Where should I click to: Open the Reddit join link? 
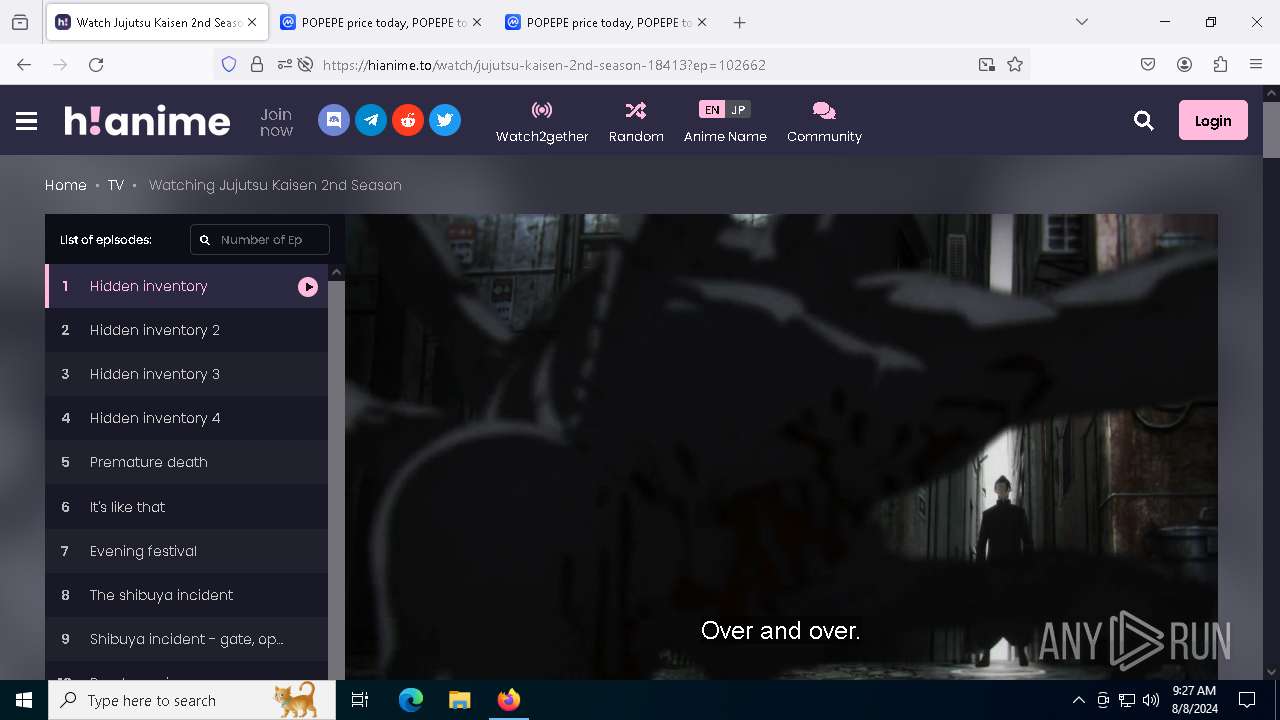point(408,120)
